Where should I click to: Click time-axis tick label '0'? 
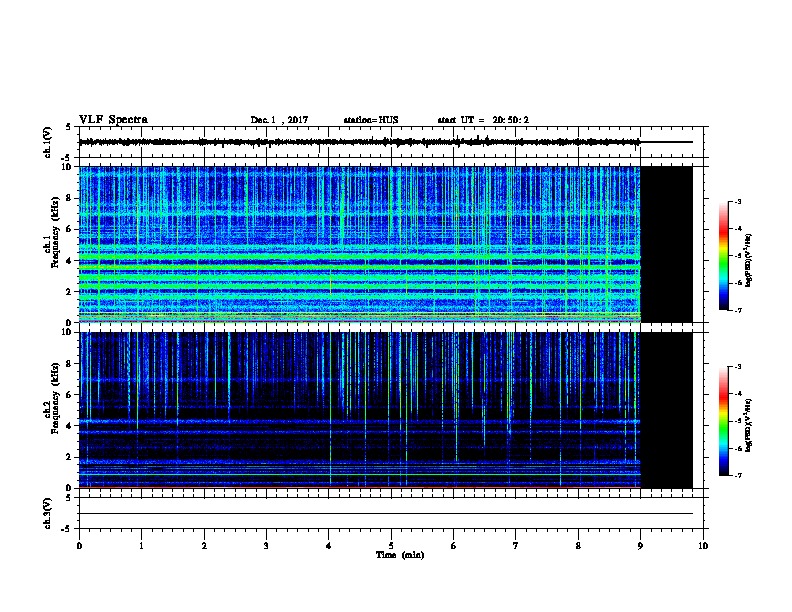click(79, 545)
